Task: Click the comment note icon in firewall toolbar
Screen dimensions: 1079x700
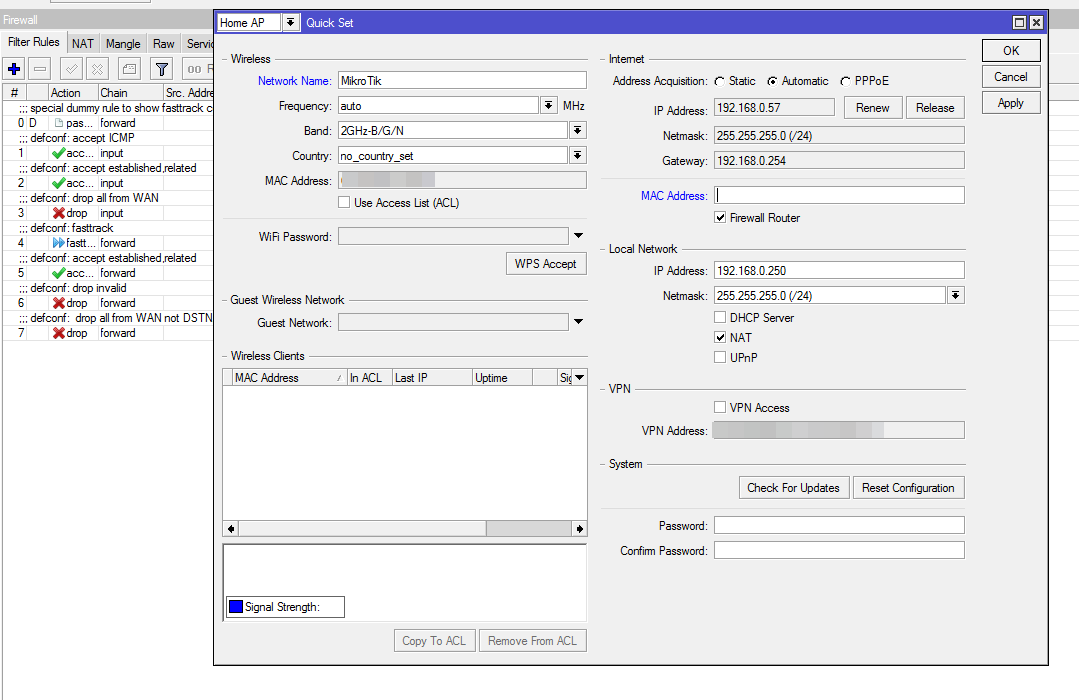Action: click(x=129, y=69)
